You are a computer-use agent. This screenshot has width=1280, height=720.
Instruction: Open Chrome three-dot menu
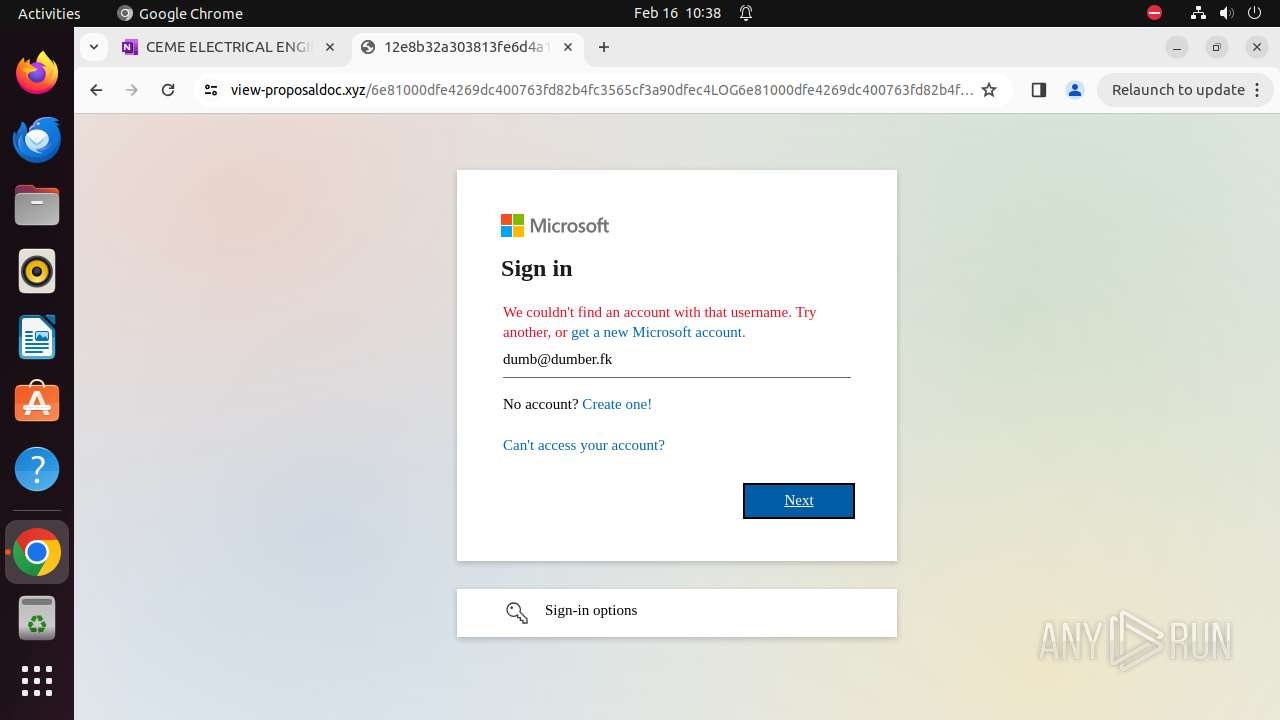[1258, 90]
